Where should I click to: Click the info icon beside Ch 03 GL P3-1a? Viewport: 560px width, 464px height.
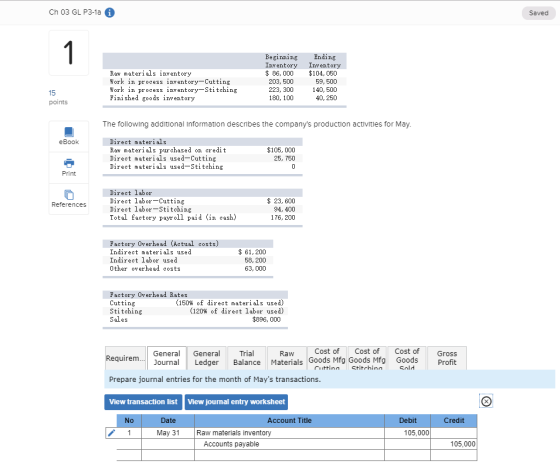(110, 13)
